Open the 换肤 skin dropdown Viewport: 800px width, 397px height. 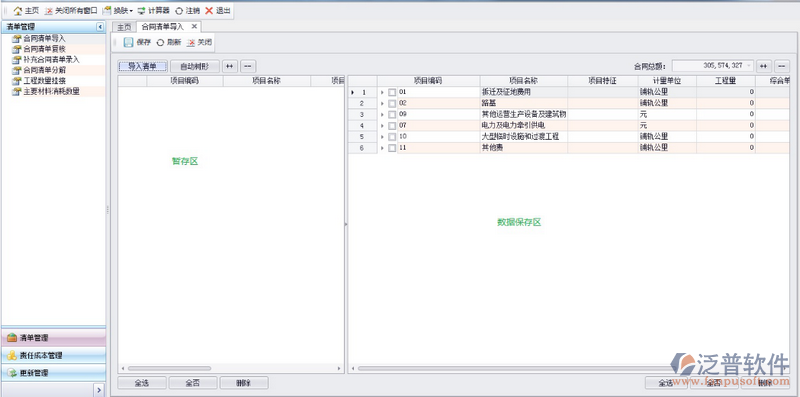click(x=118, y=11)
